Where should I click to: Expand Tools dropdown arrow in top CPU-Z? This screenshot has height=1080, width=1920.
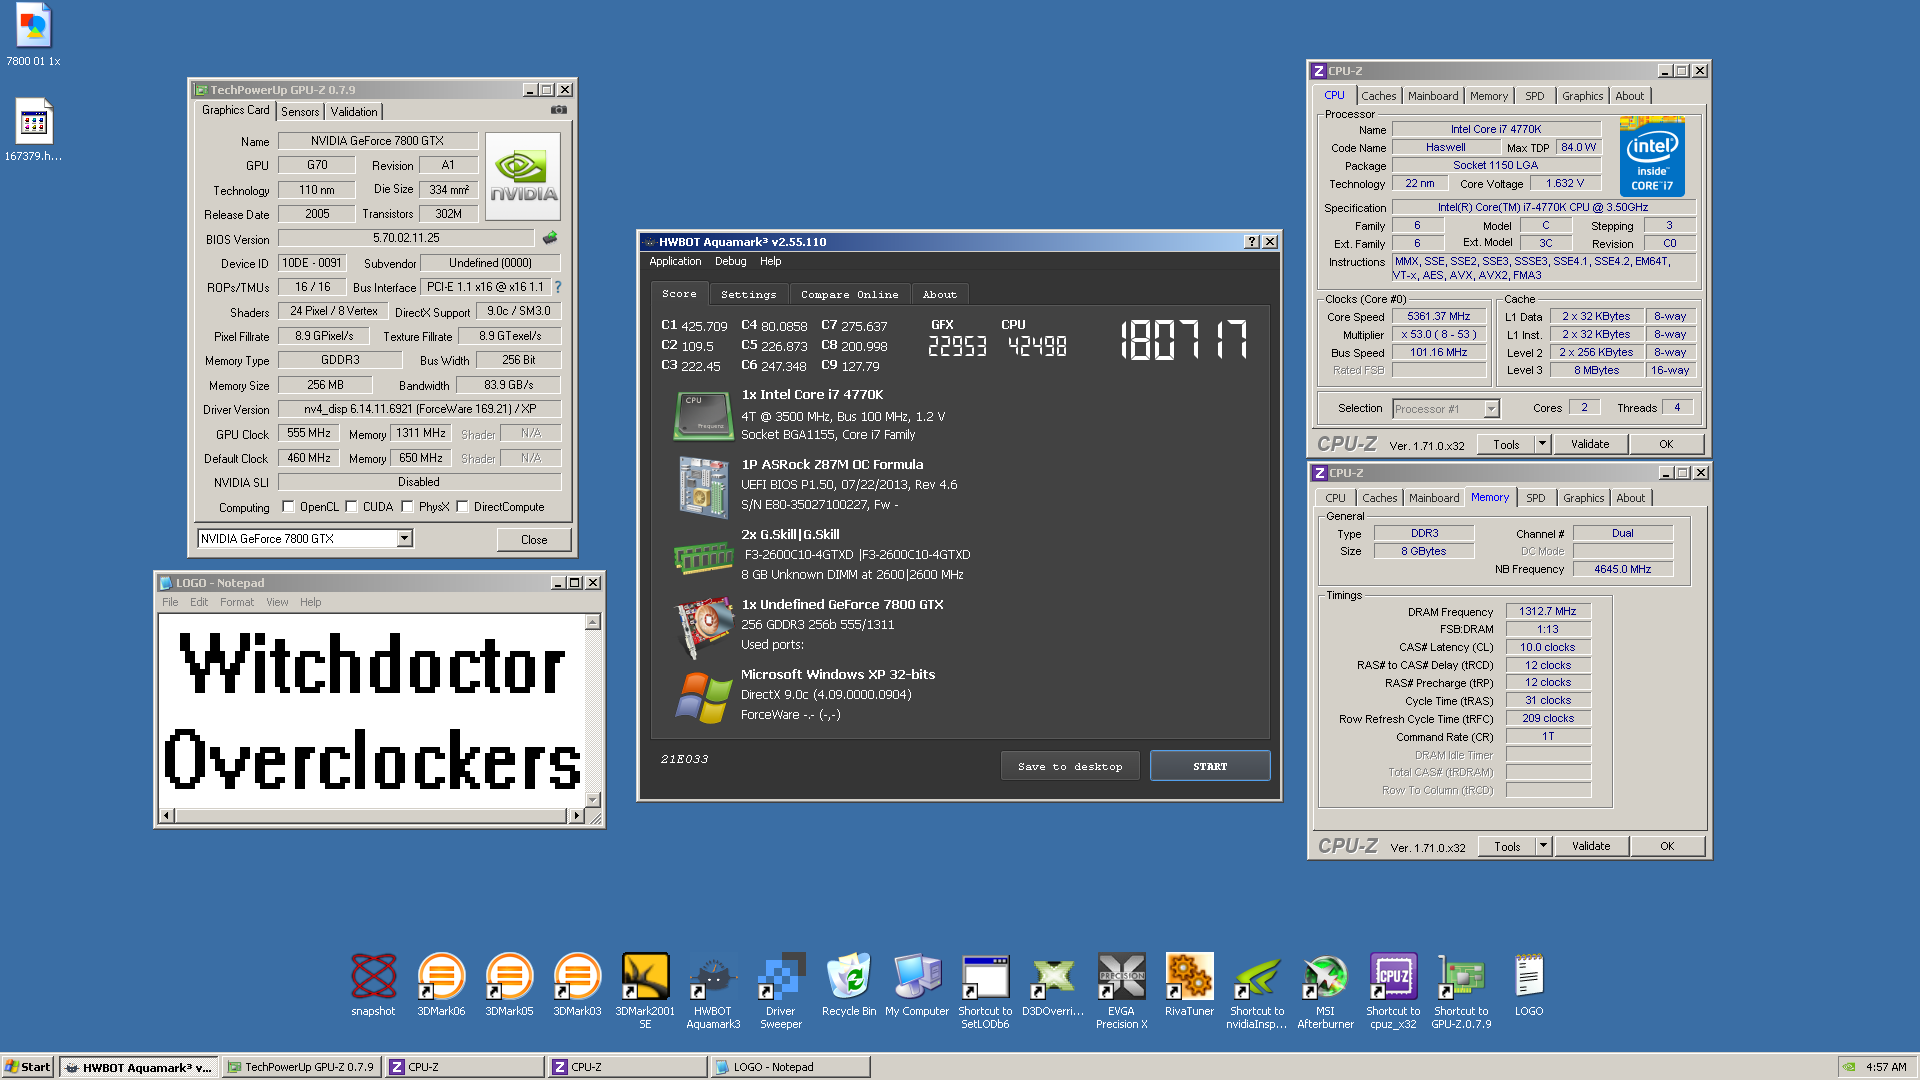coord(1542,444)
